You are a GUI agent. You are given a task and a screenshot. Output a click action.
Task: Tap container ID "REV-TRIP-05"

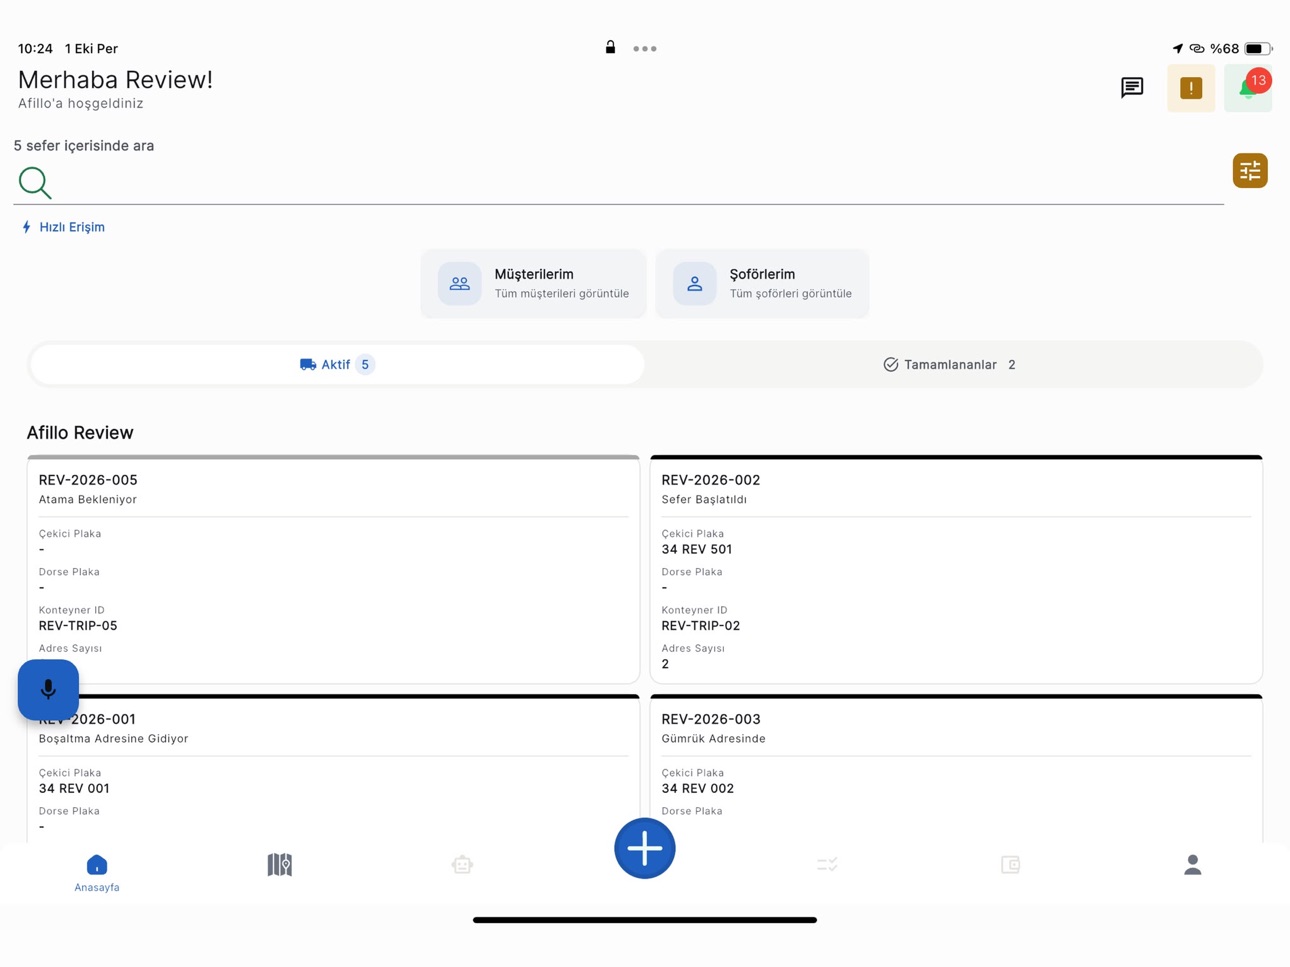(78, 625)
